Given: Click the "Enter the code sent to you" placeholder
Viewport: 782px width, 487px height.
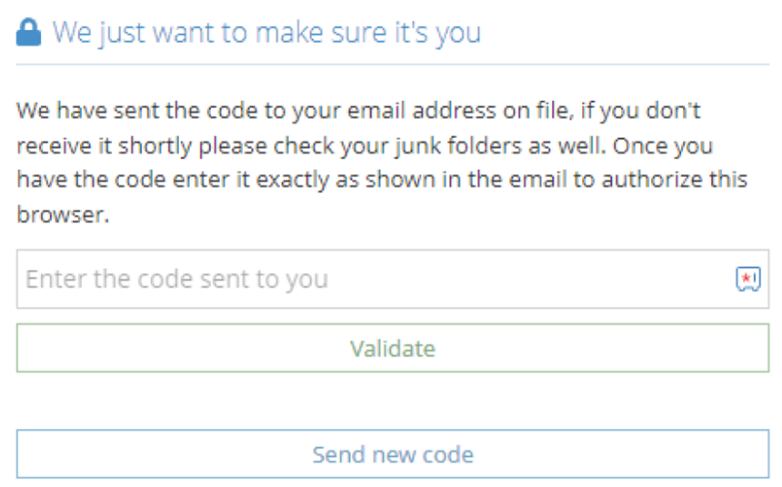Looking at the screenshot, I should point(177,279).
